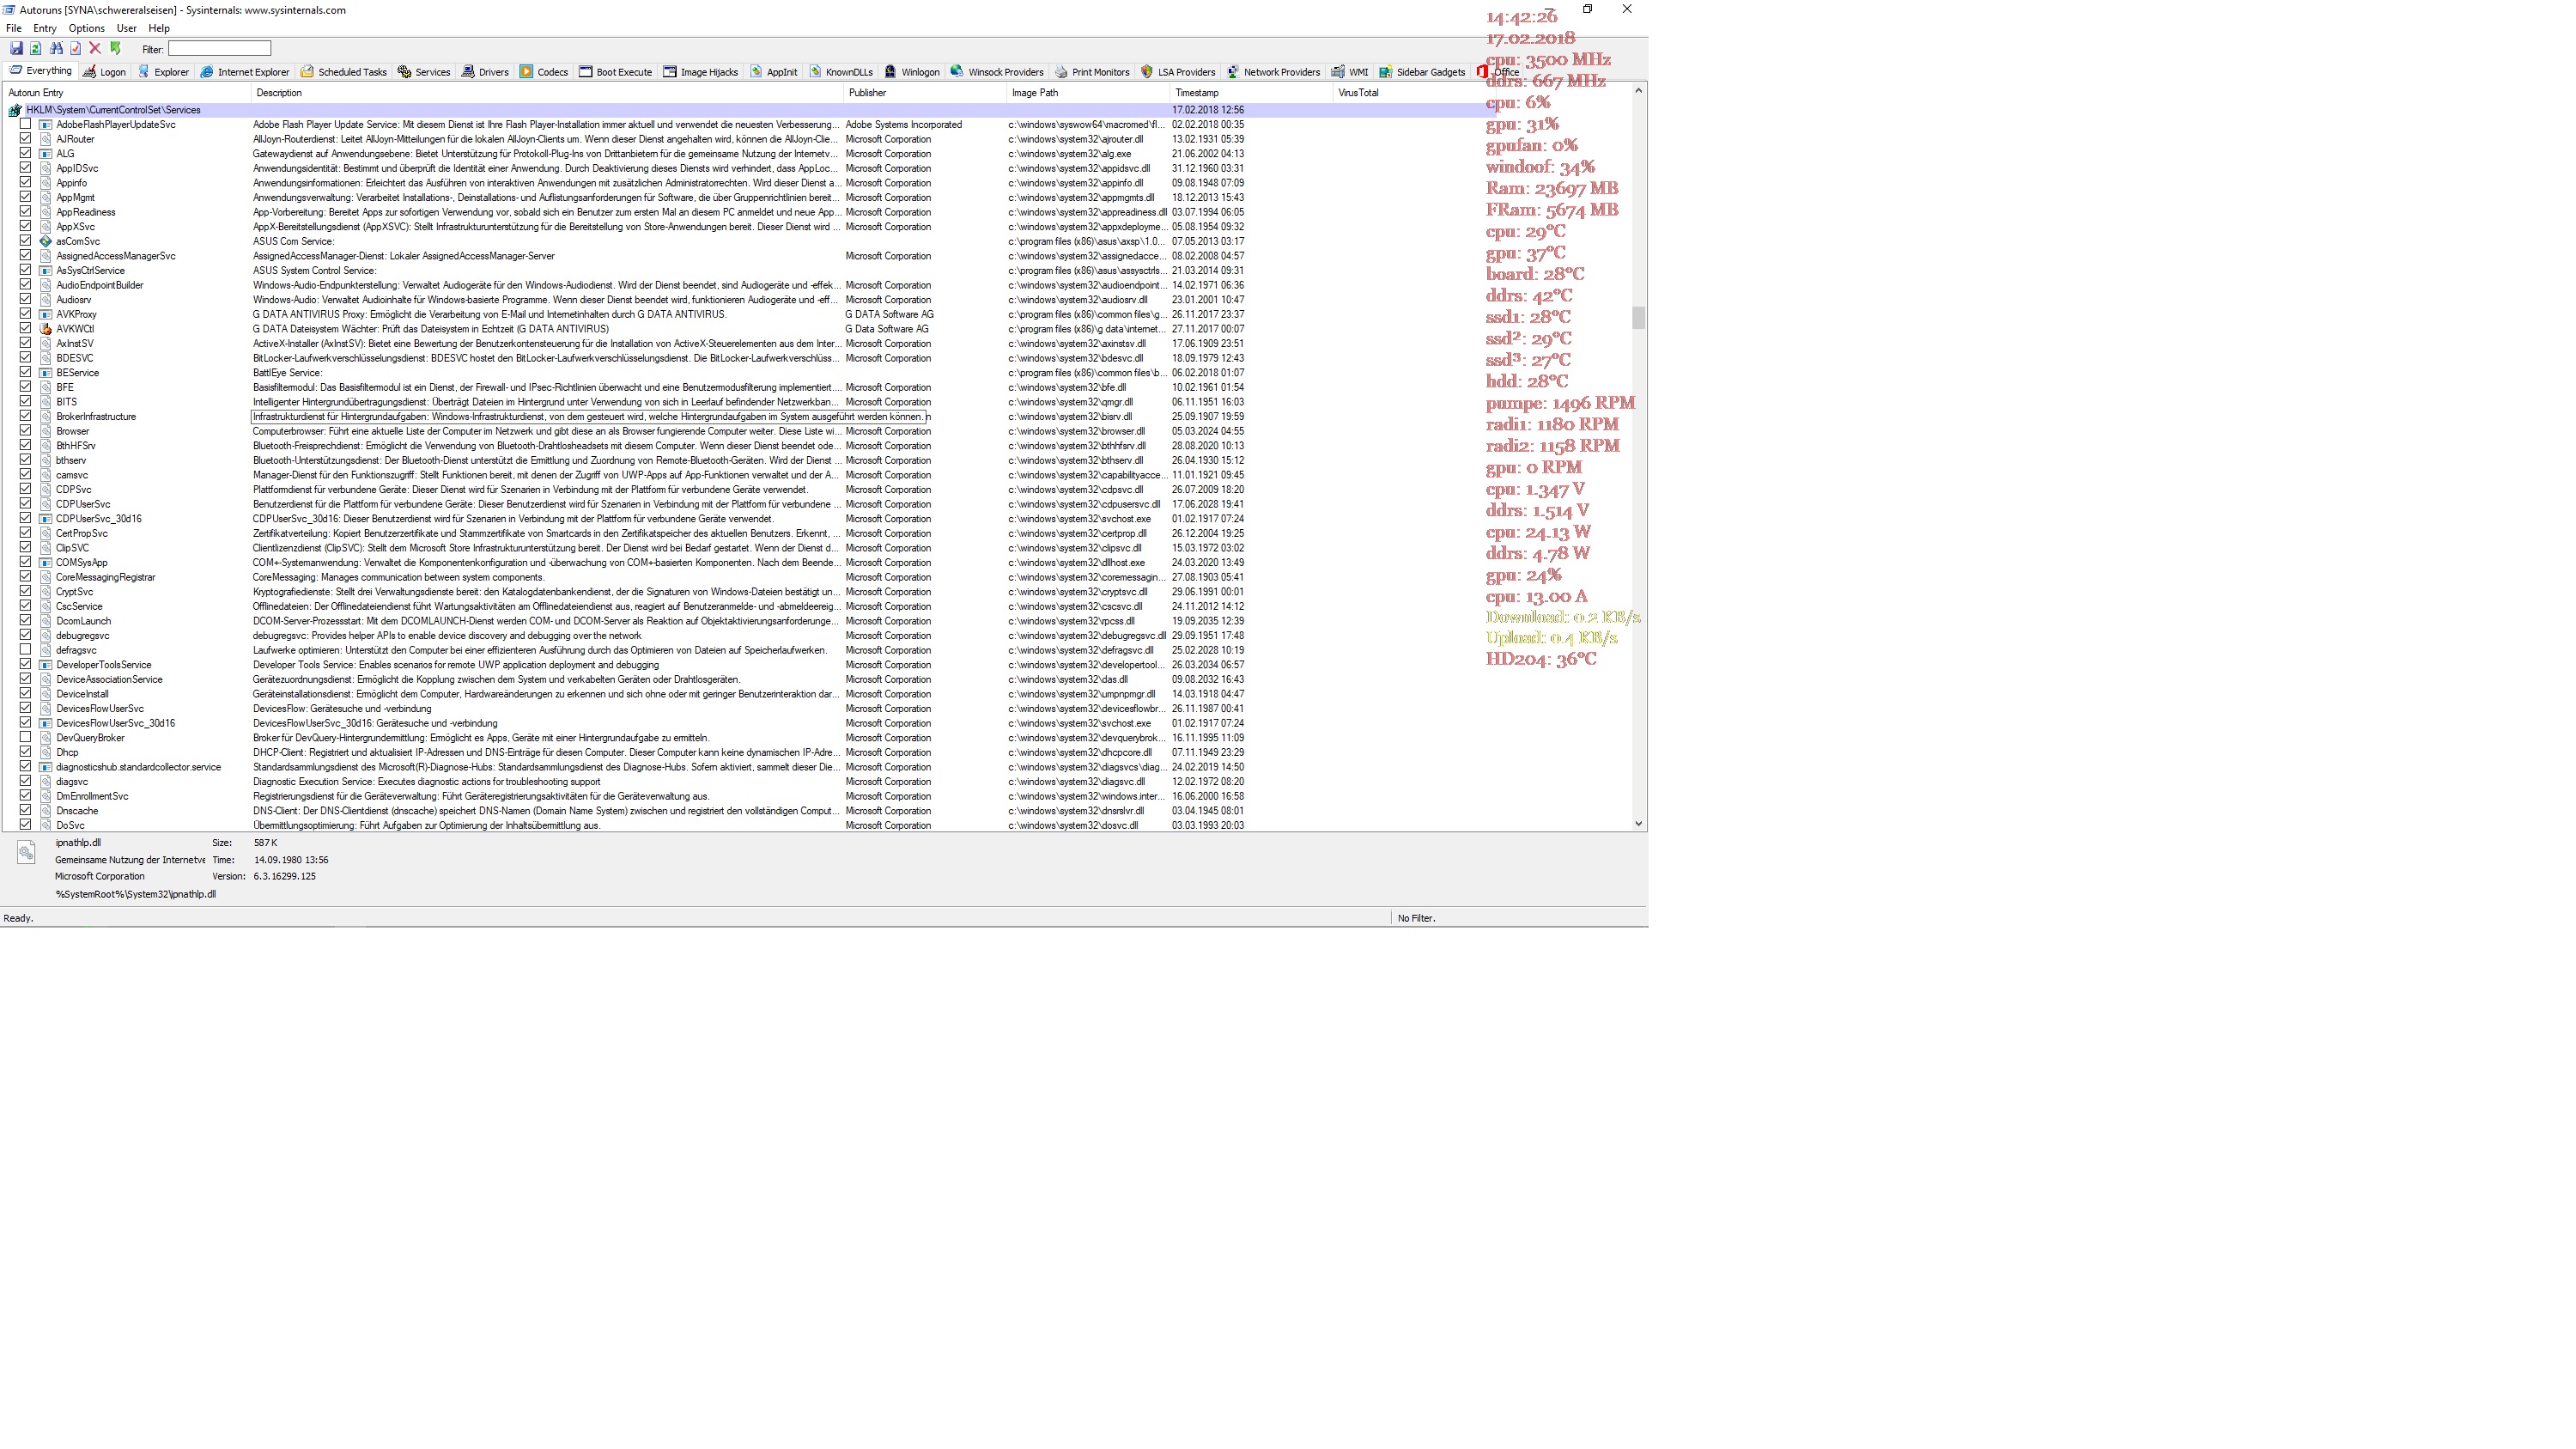The width and height of the screenshot is (2576, 1449).
Task: Enable the AdobeFlashPlayerUpdateSvc checkbox
Action: point(26,124)
